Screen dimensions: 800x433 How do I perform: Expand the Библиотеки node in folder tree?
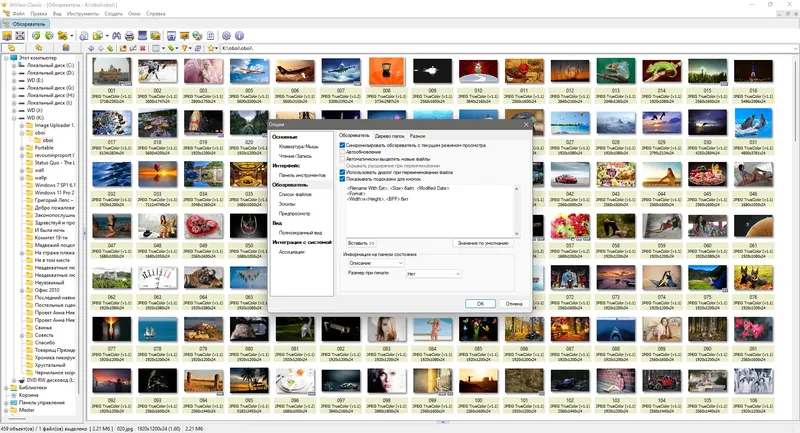tap(7, 388)
